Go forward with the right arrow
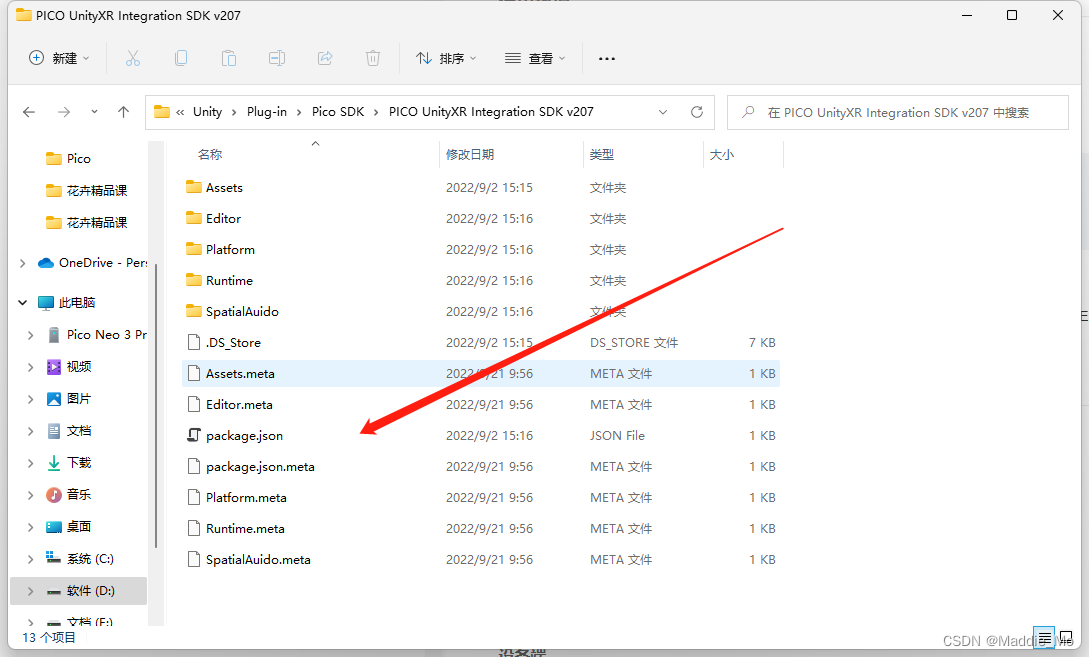Viewport: 1089px width, 657px height. [x=64, y=112]
